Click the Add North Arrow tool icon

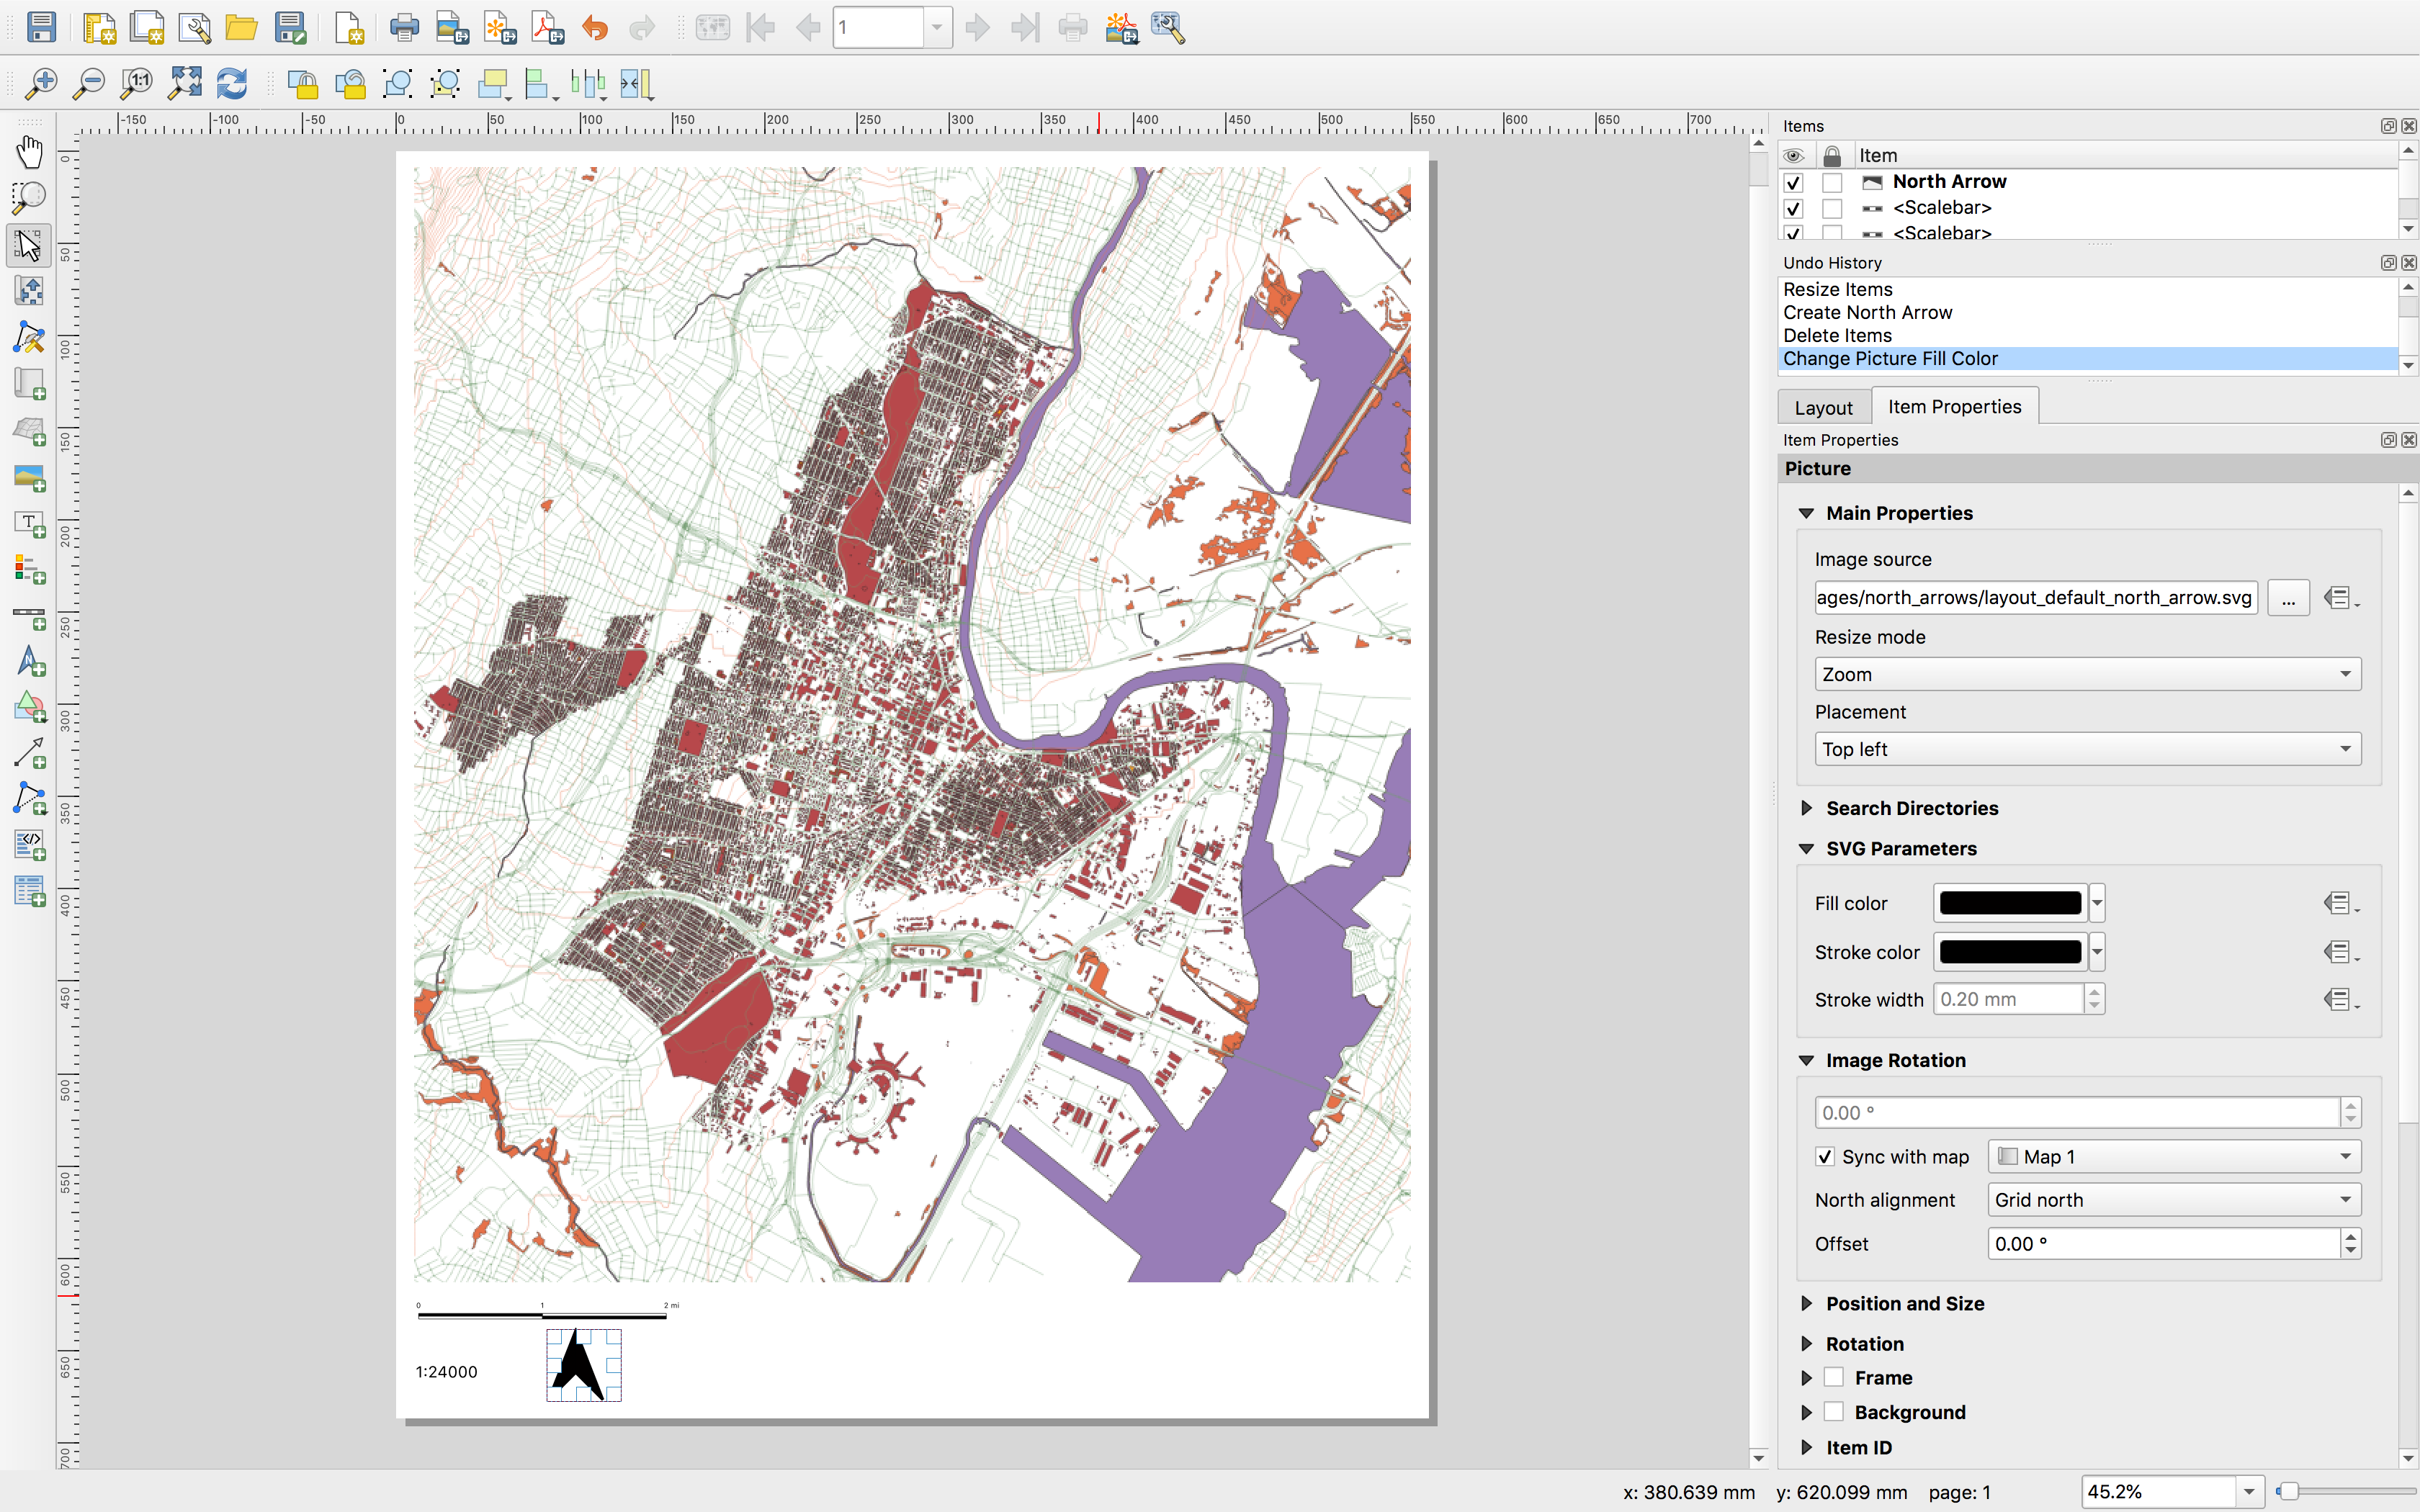point(29,662)
